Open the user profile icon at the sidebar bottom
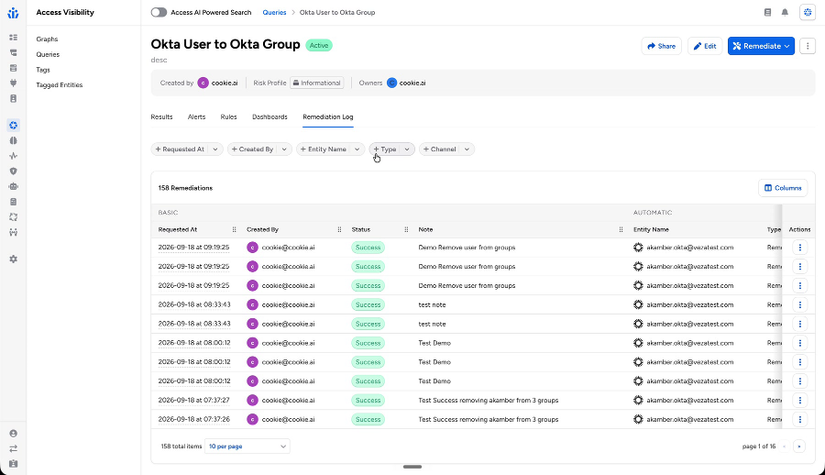Image resolution: width=825 pixels, height=475 pixels. 13,433
